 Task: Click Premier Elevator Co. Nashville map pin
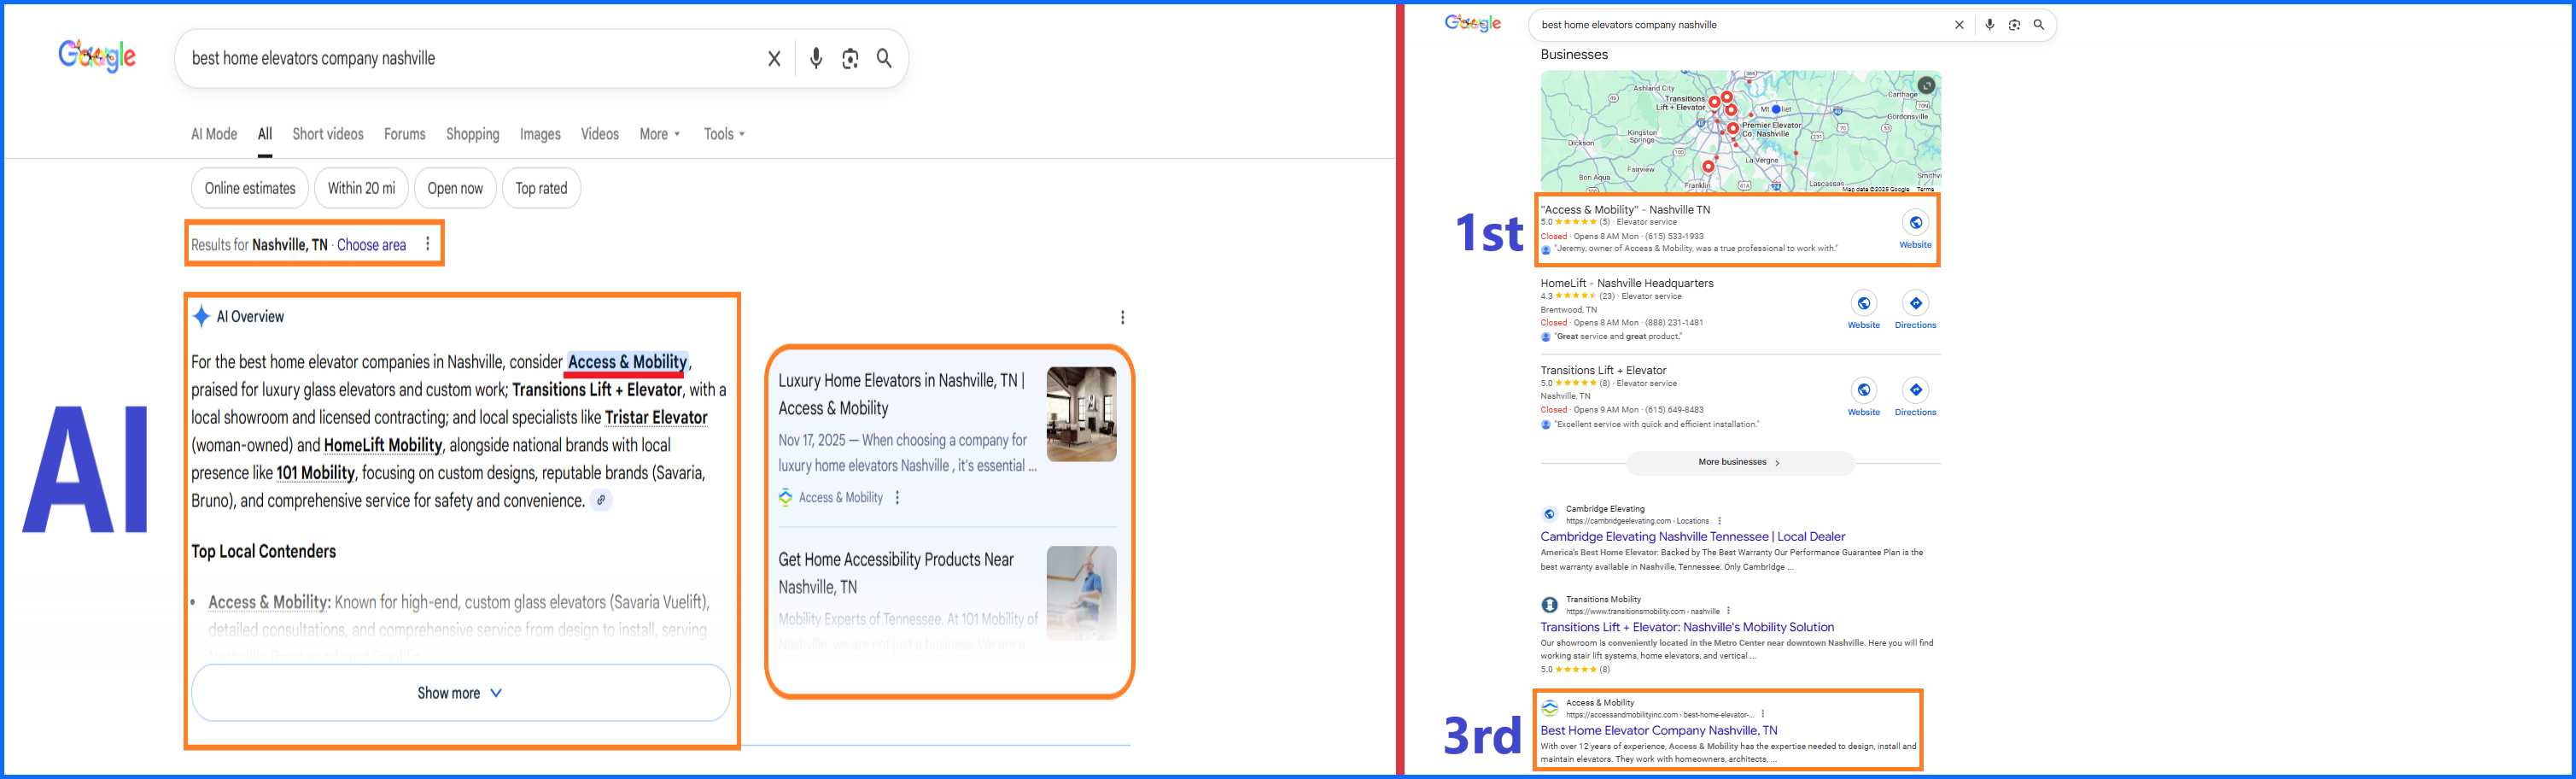pos(1733,128)
